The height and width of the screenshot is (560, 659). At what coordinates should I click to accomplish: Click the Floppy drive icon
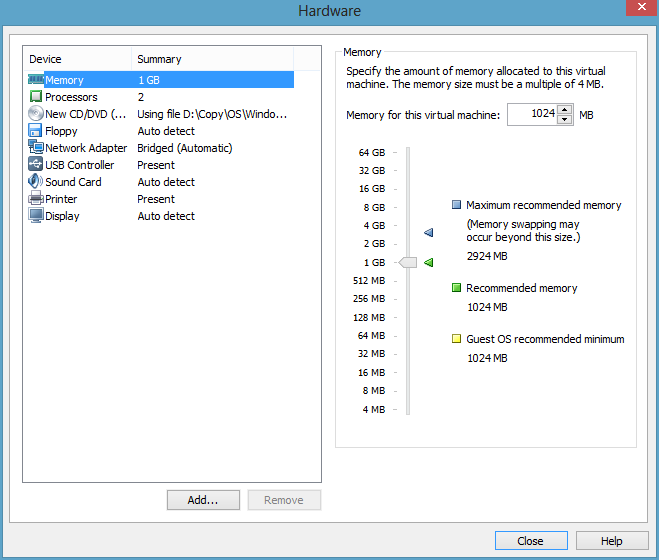(x=36, y=131)
